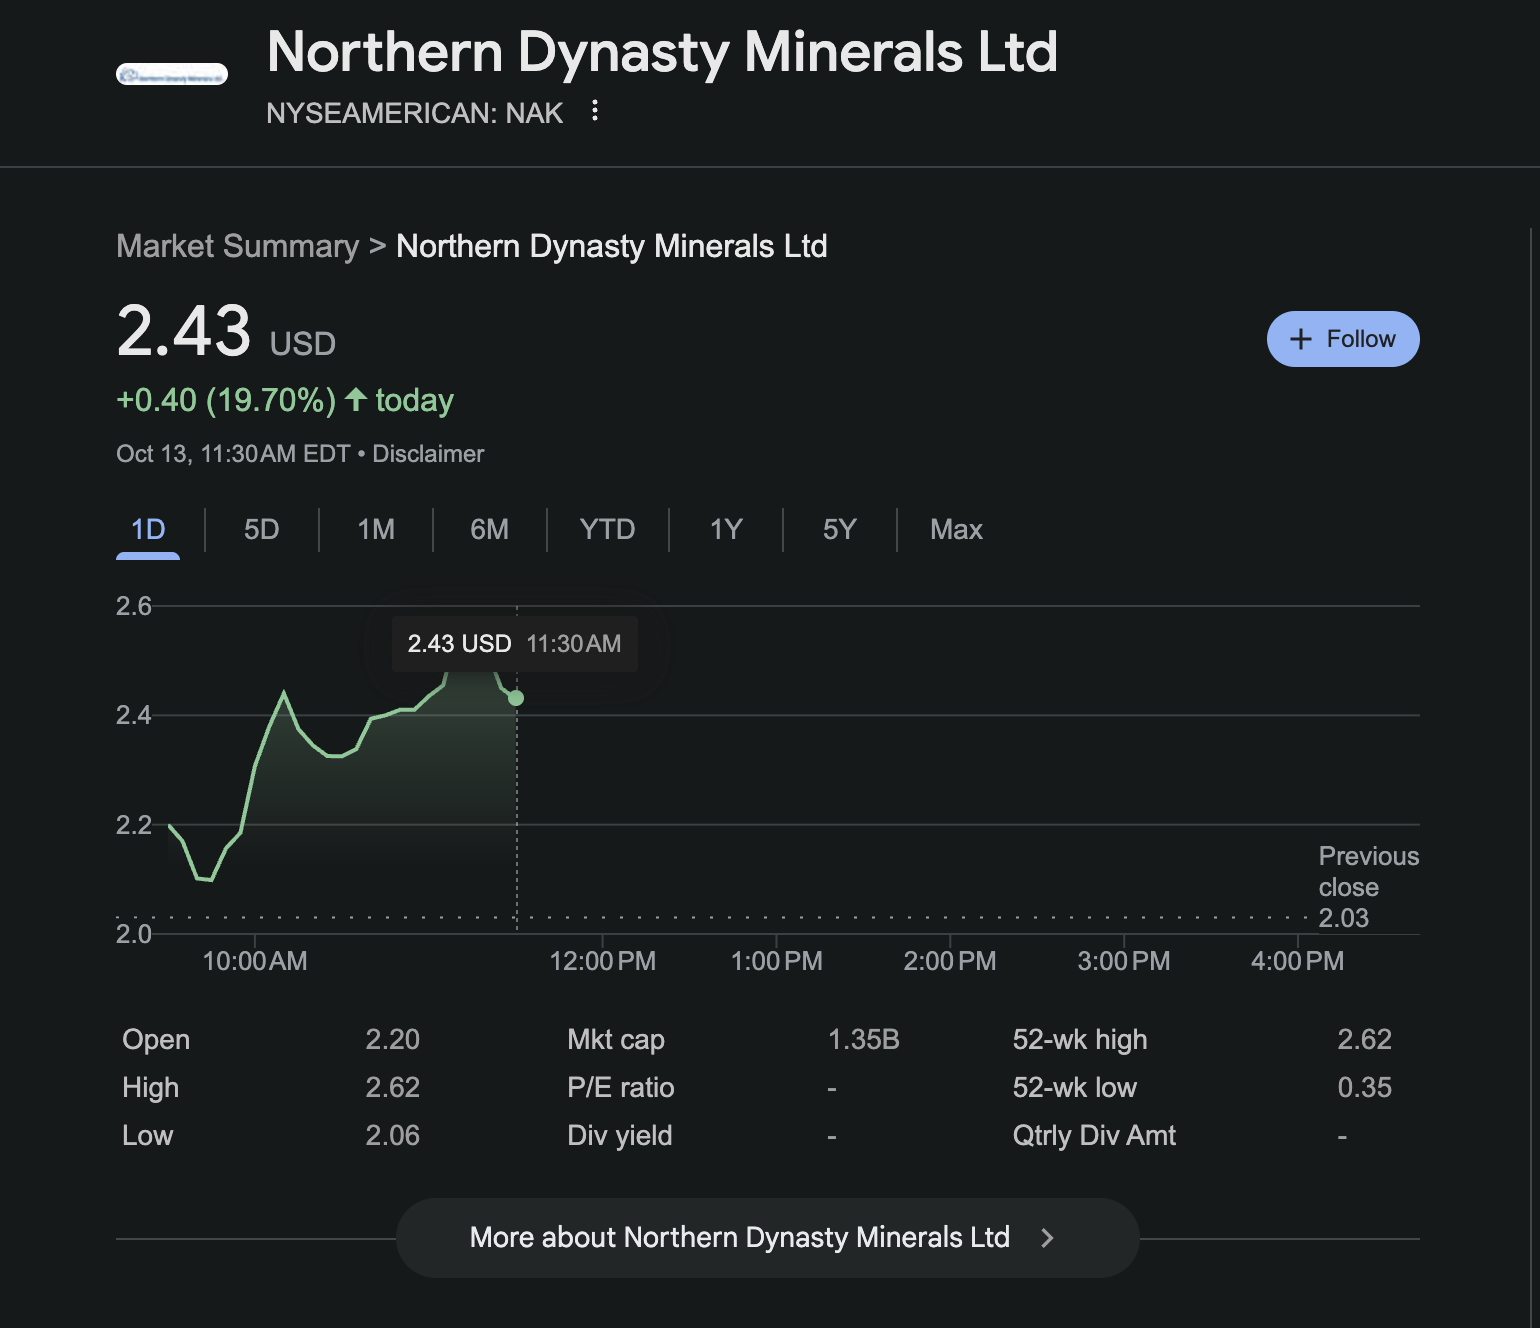Switch to the 5D chart range
The height and width of the screenshot is (1328, 1540).
(262, 529)
